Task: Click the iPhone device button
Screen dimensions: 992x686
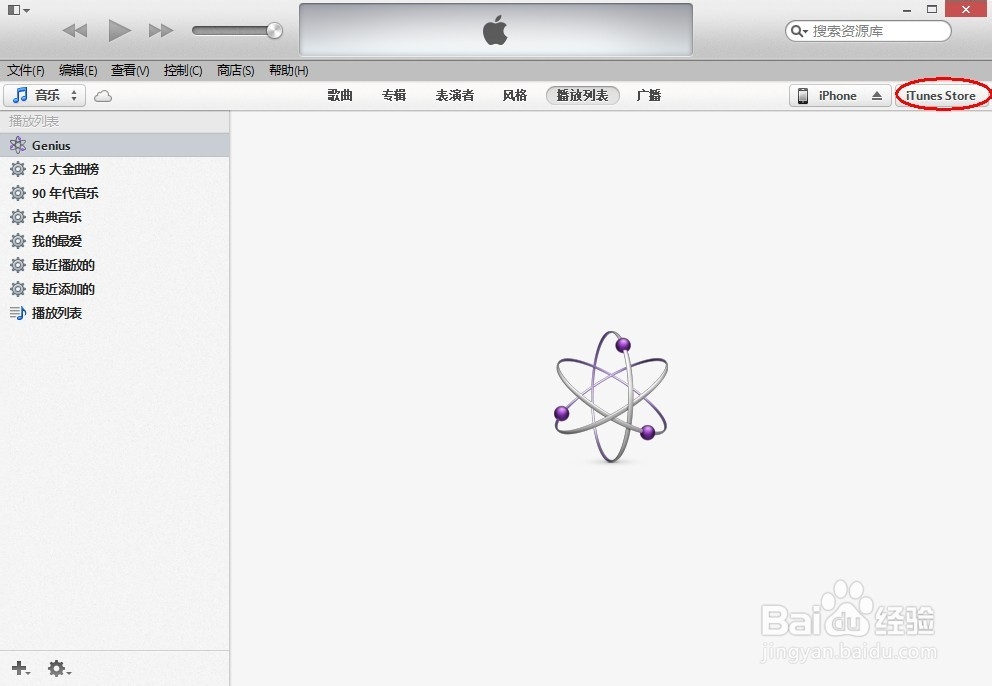Action: tap(832, 95)
